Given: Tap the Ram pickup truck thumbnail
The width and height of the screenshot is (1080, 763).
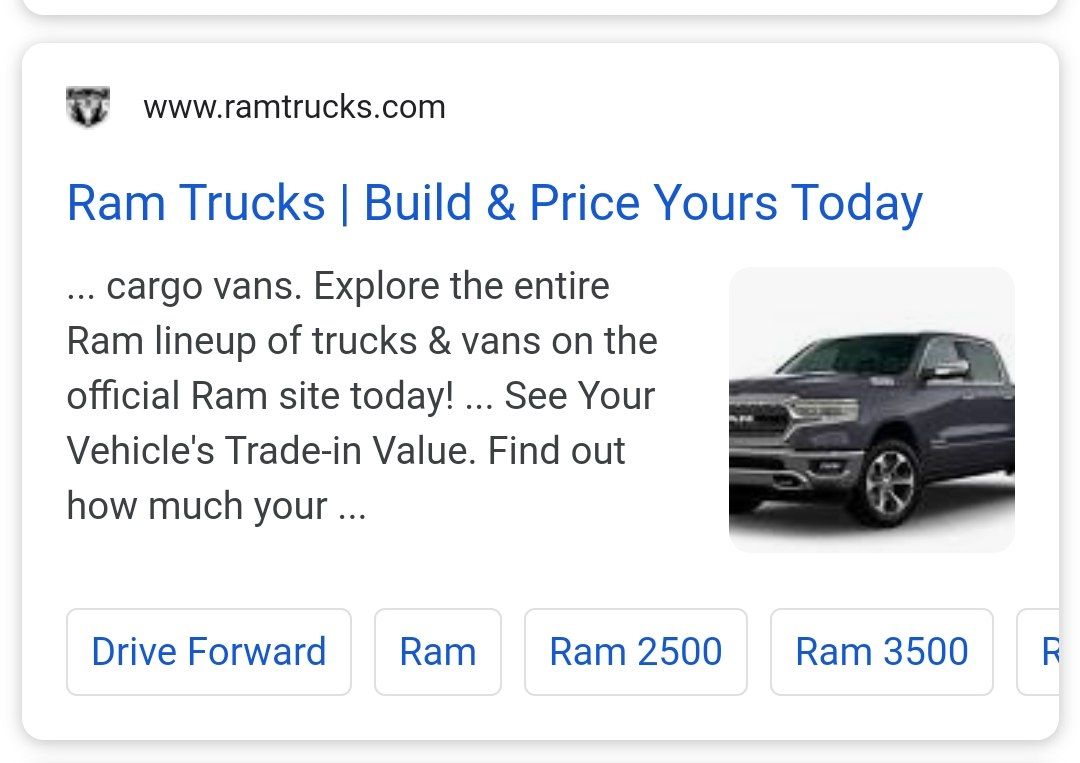Looking at the screenshot, I should click(x=871, y=410).
